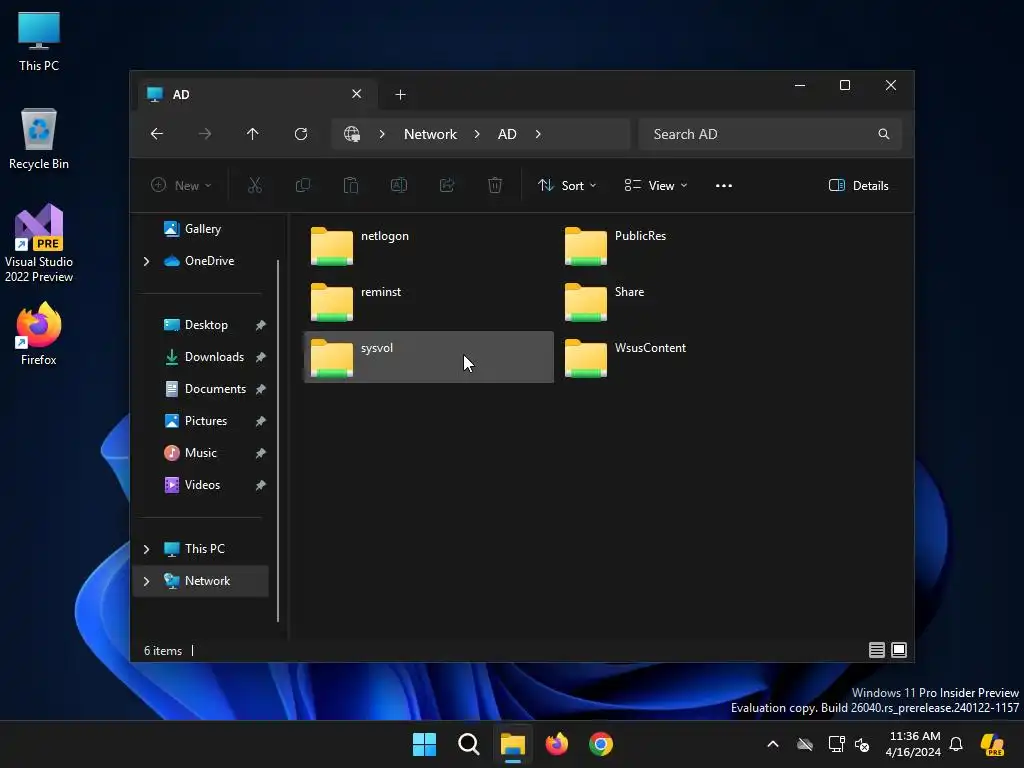Open the Windows Start menu
The image size is (1024, 768).
[x=424, y=744]
